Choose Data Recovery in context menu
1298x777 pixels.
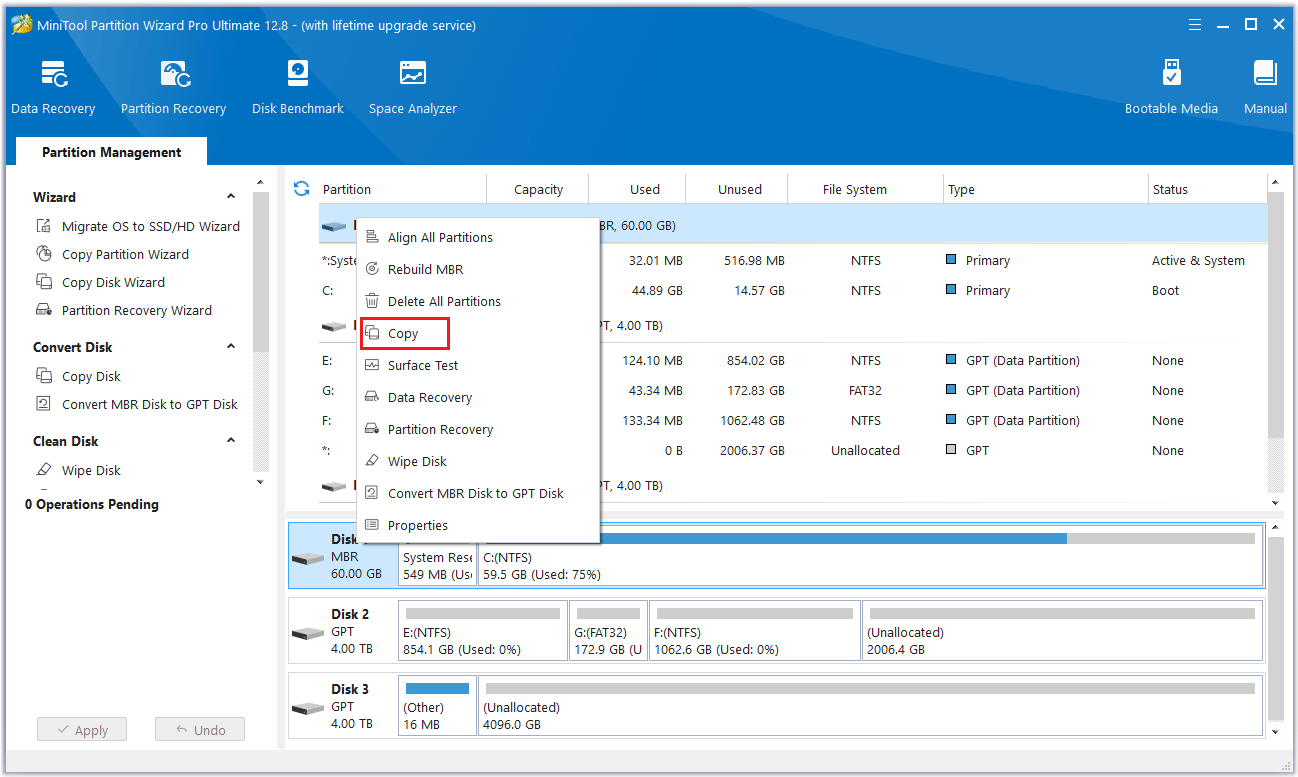coord(478,397)
